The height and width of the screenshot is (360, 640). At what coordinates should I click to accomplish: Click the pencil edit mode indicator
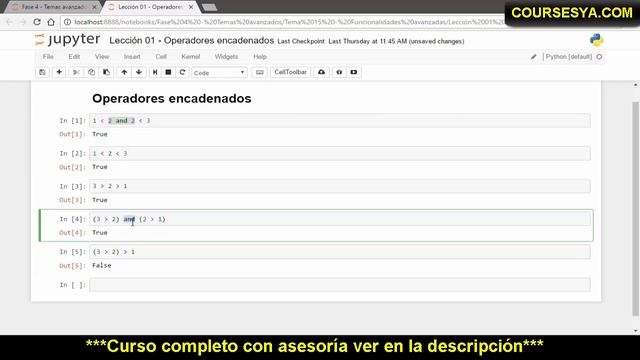(533, 57)
